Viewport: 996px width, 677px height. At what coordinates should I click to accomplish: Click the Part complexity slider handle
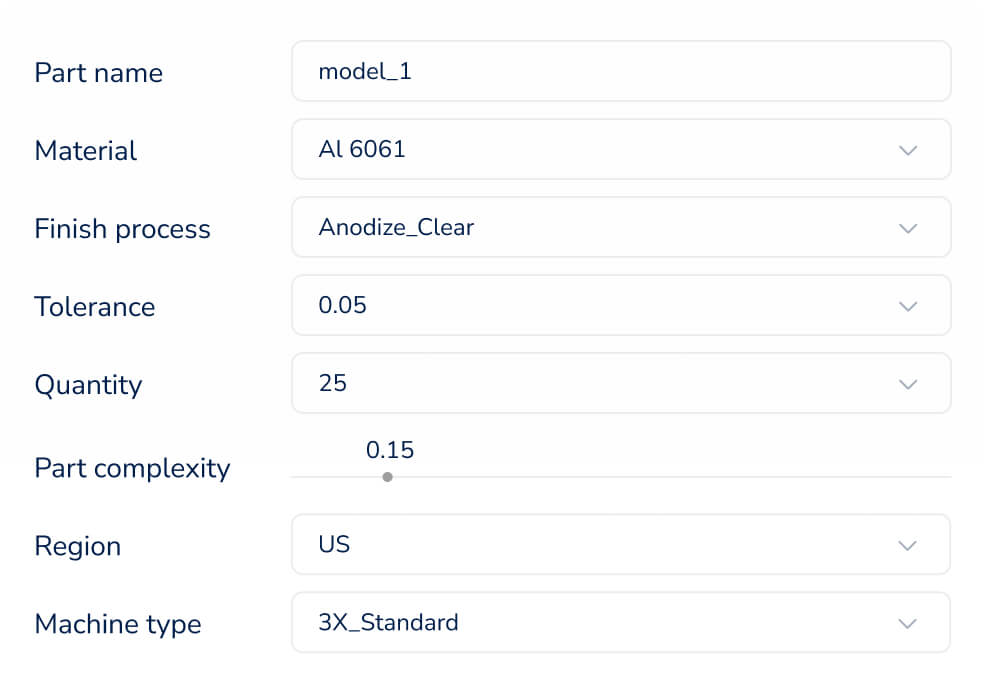[387, 477]
